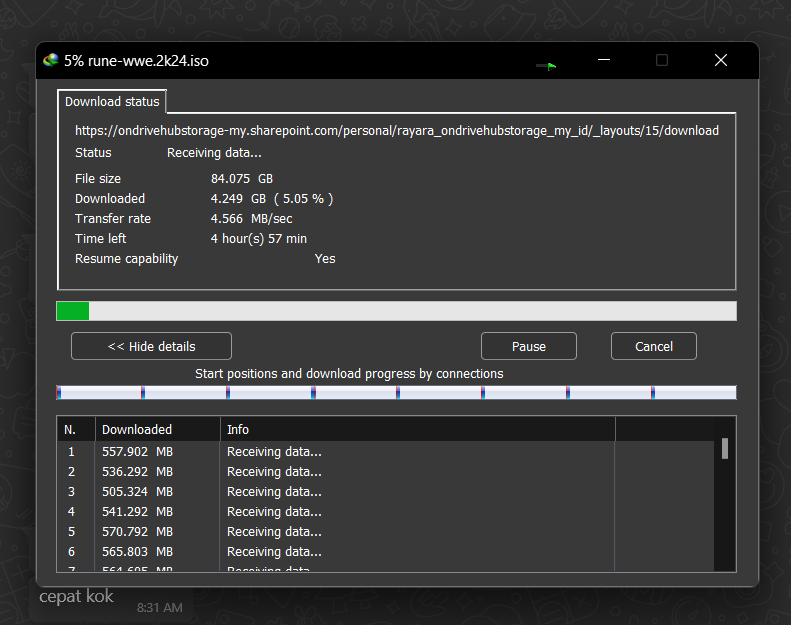Select the Download status tab
The image size is (791, 625).
[x=112, y=102]
